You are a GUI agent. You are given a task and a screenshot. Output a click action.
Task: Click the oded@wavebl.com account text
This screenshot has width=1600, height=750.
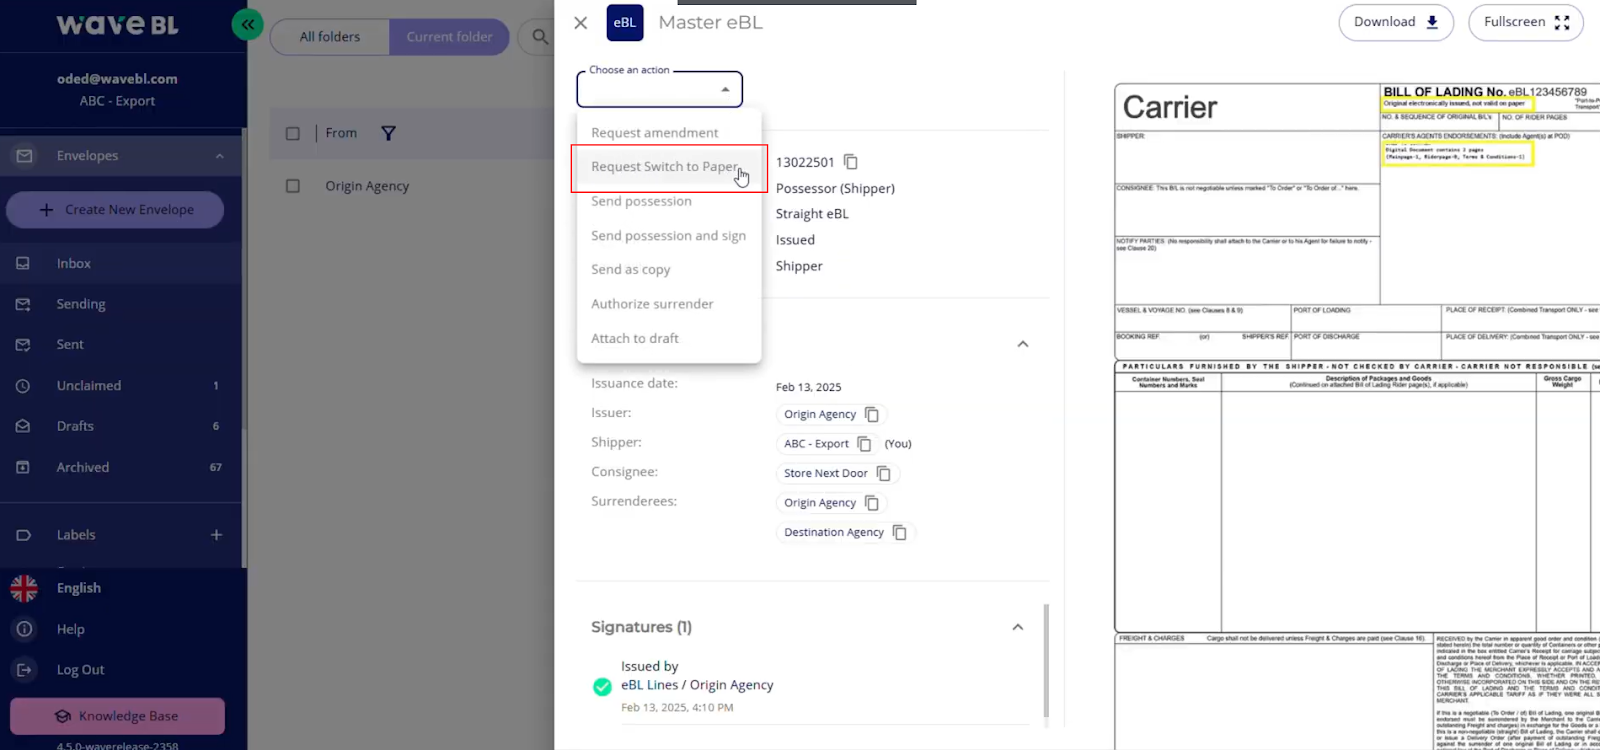coord(117,79)
